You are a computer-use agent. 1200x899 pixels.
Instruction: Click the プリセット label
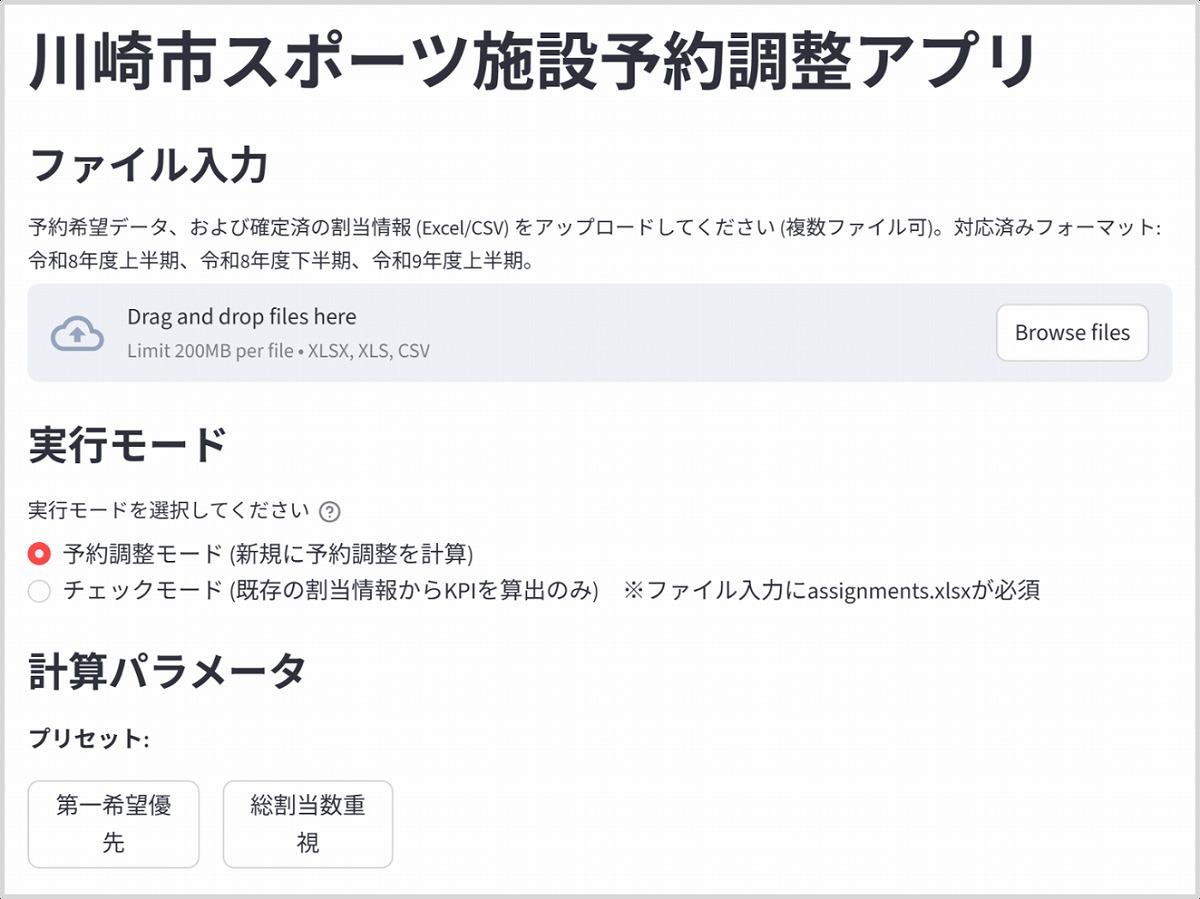point(88,739)
